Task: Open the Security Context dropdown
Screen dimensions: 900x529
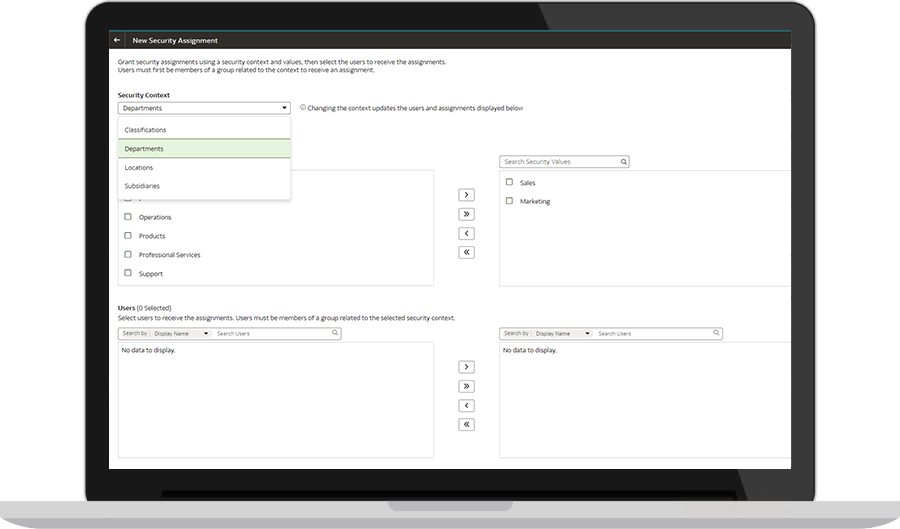Action: pos(204,108)
